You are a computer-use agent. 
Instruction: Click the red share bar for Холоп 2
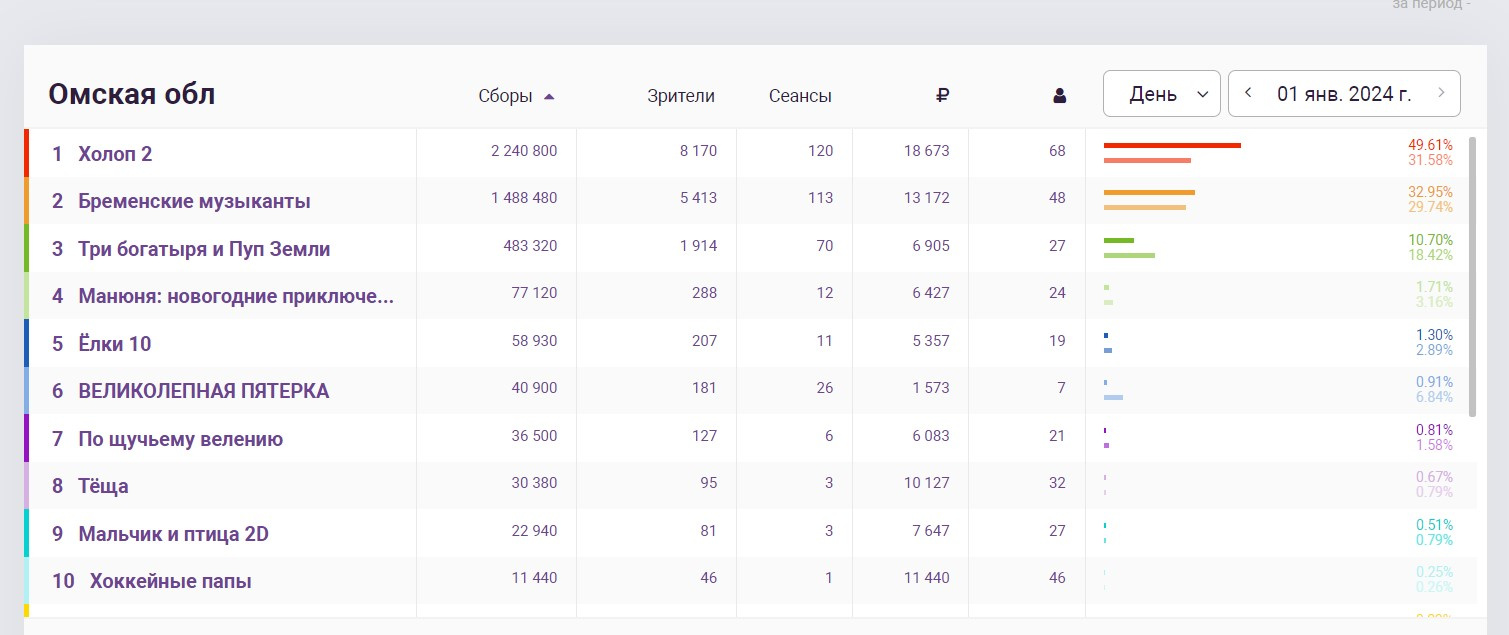[1171, 146]
